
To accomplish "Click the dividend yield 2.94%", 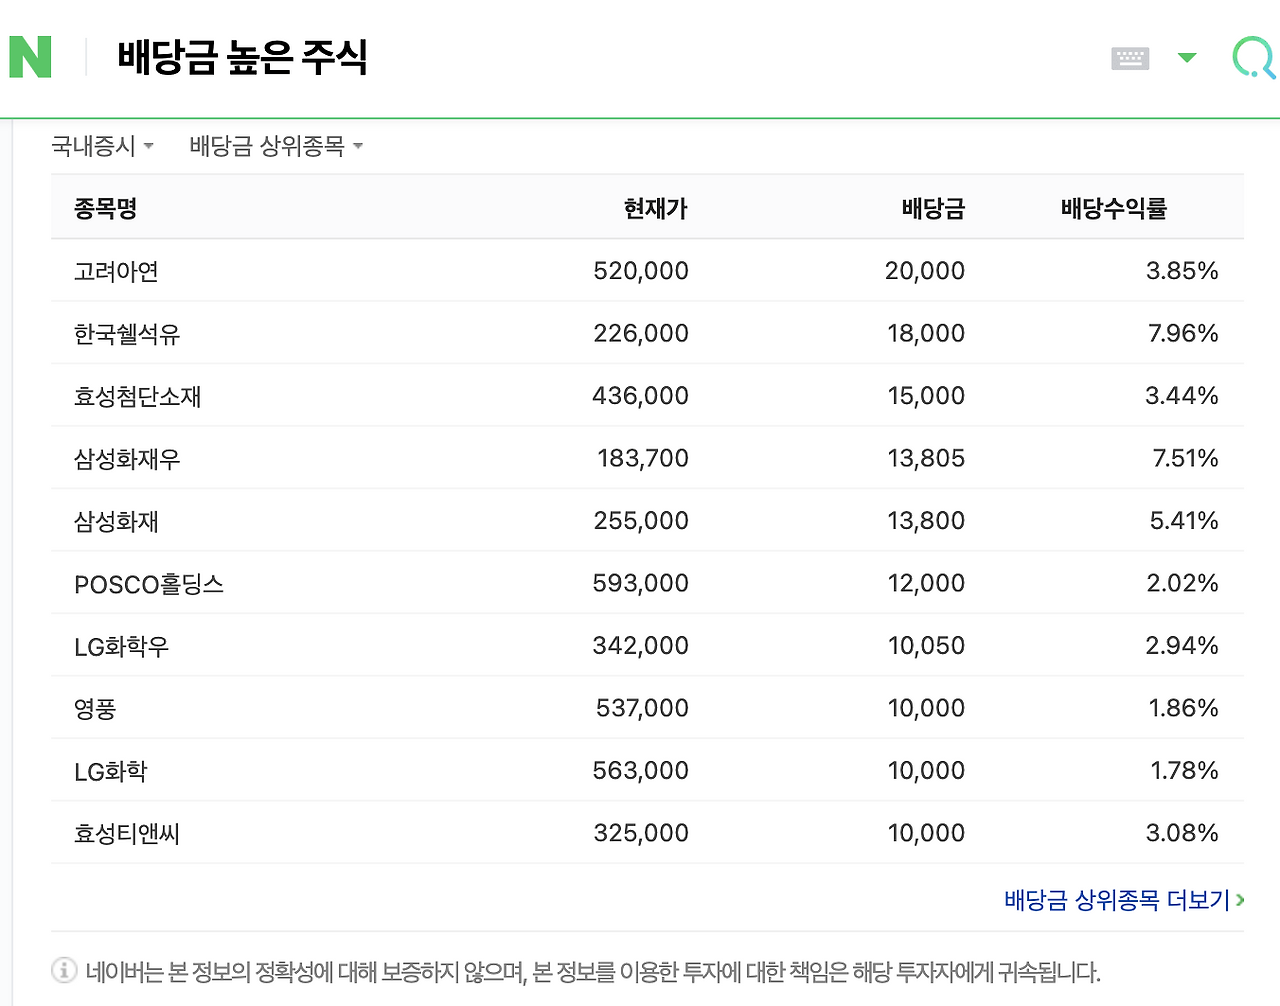I will (1182, 646).
